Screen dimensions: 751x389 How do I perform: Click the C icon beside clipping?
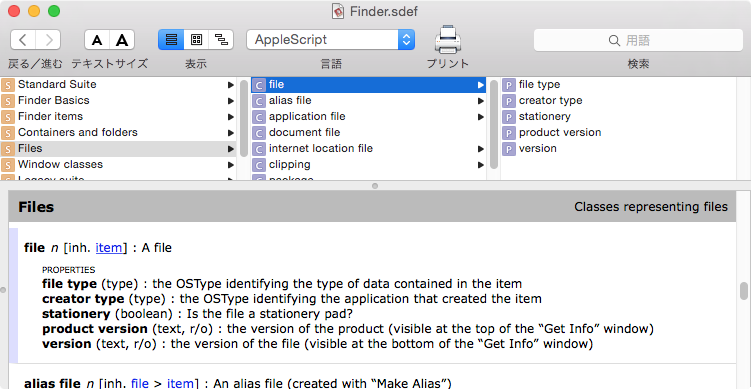(x=259, y=165)
